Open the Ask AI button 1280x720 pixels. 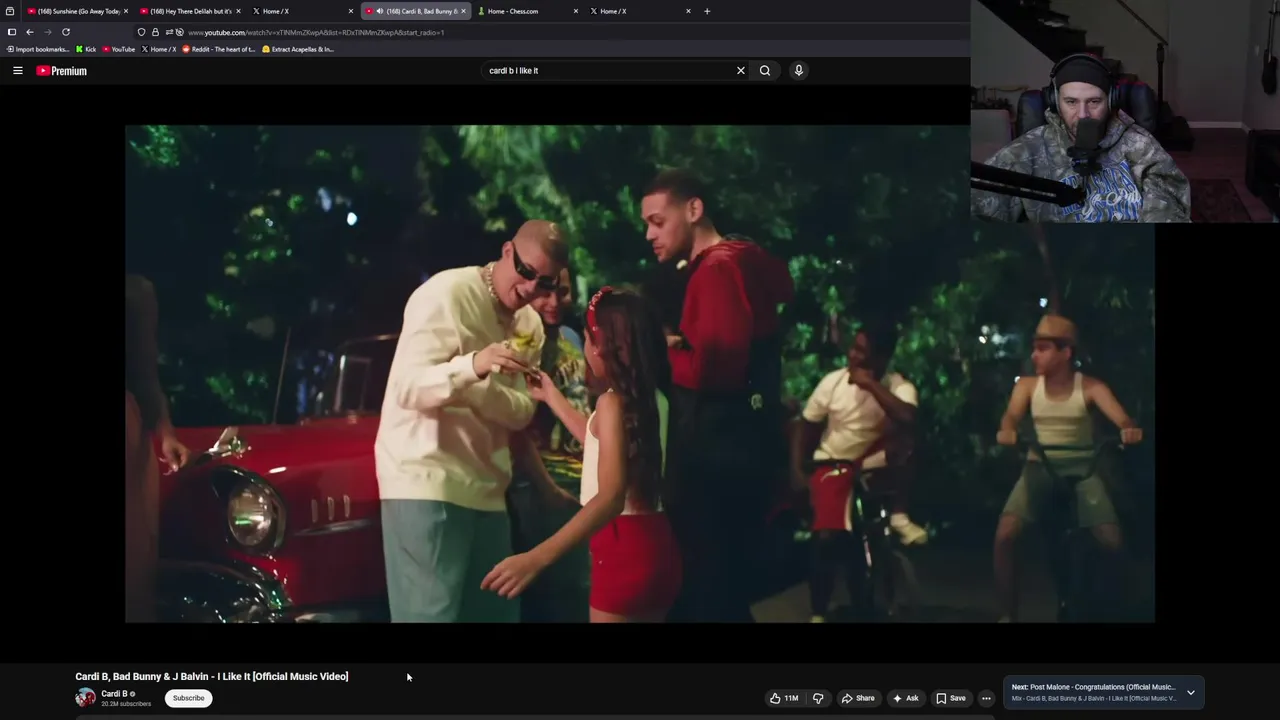coord(905,698)
